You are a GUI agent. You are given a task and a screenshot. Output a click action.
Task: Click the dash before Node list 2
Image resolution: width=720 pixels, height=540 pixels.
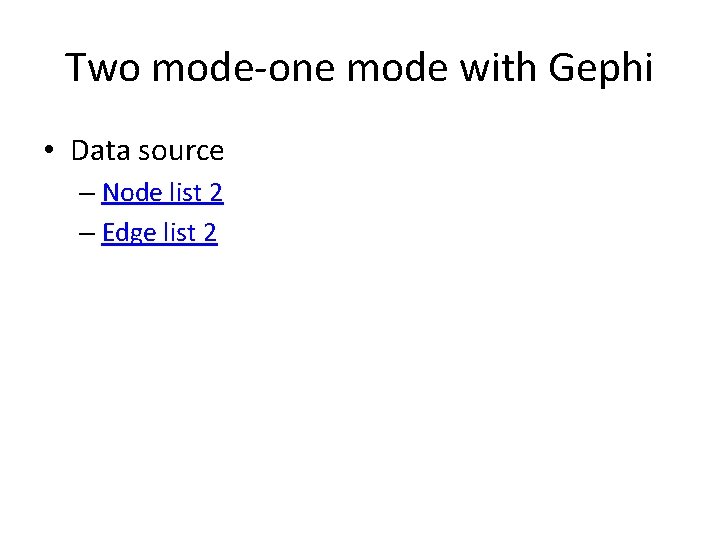[x=87, y=194]
